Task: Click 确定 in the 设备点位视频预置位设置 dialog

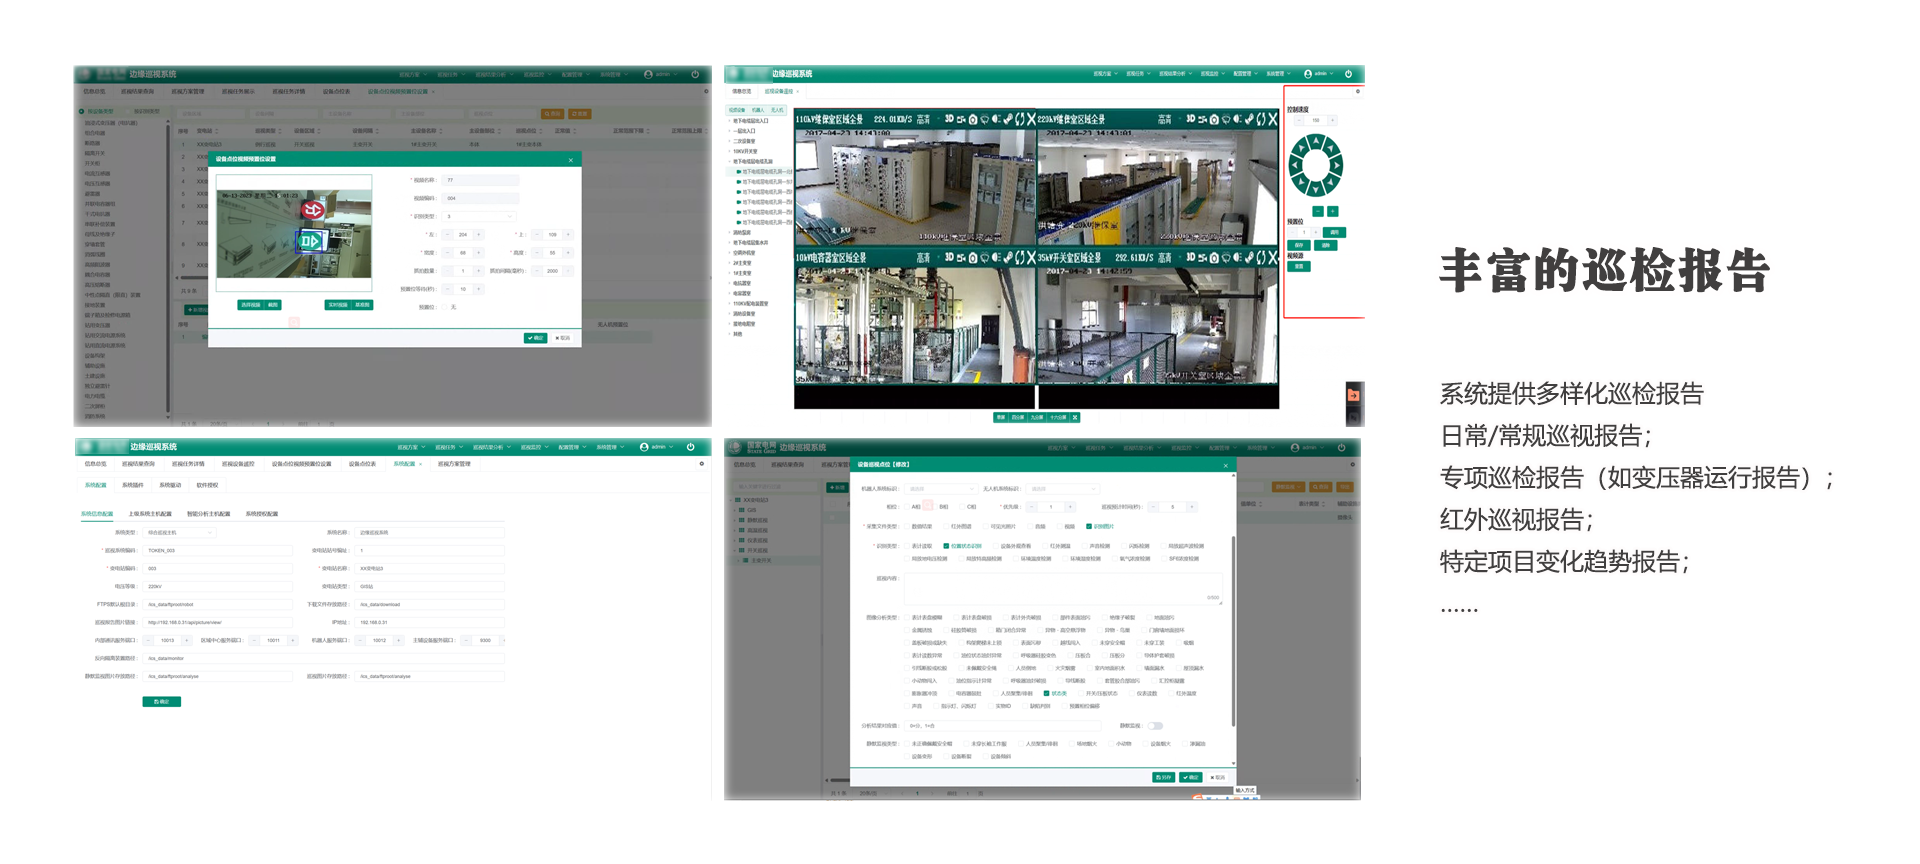Action: click(535, 338)
